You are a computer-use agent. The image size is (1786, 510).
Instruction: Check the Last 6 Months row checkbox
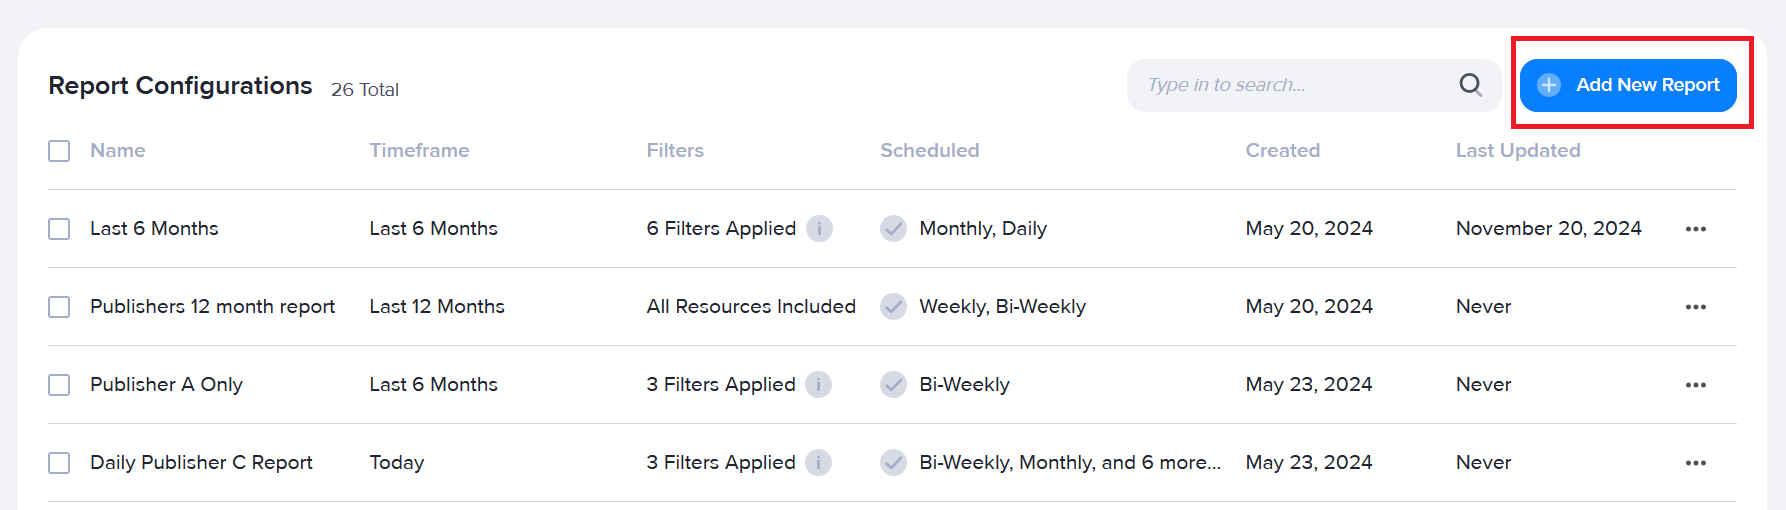(x=59, y=229)
